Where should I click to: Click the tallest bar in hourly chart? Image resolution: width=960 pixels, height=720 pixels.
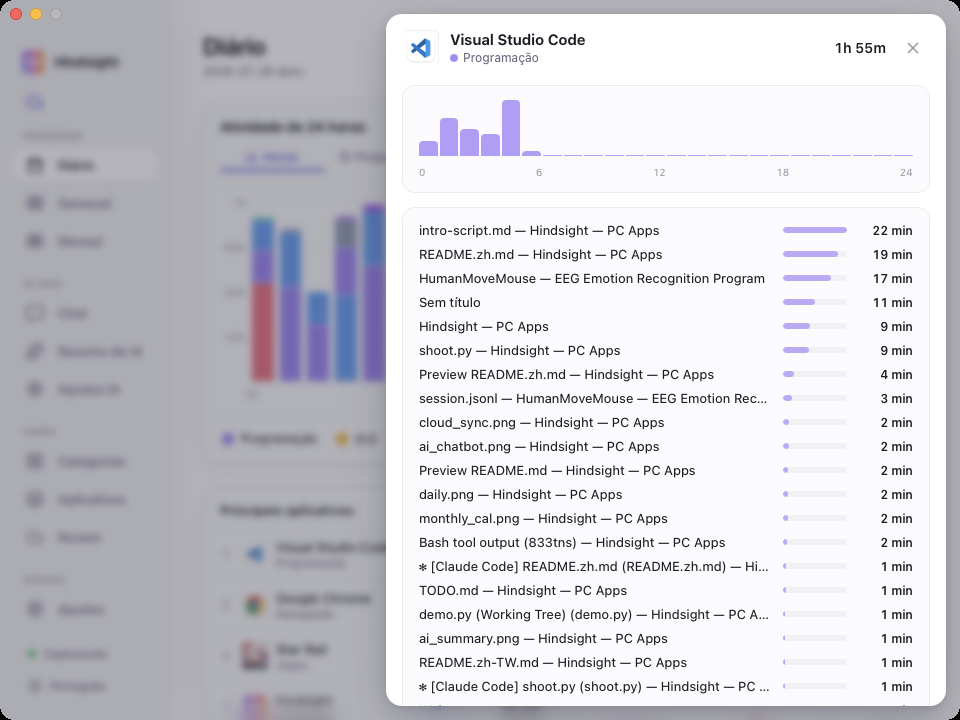[511, 128]
